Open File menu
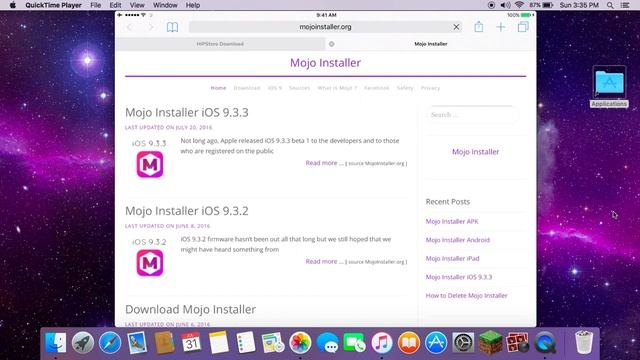 tap(96, 5)
